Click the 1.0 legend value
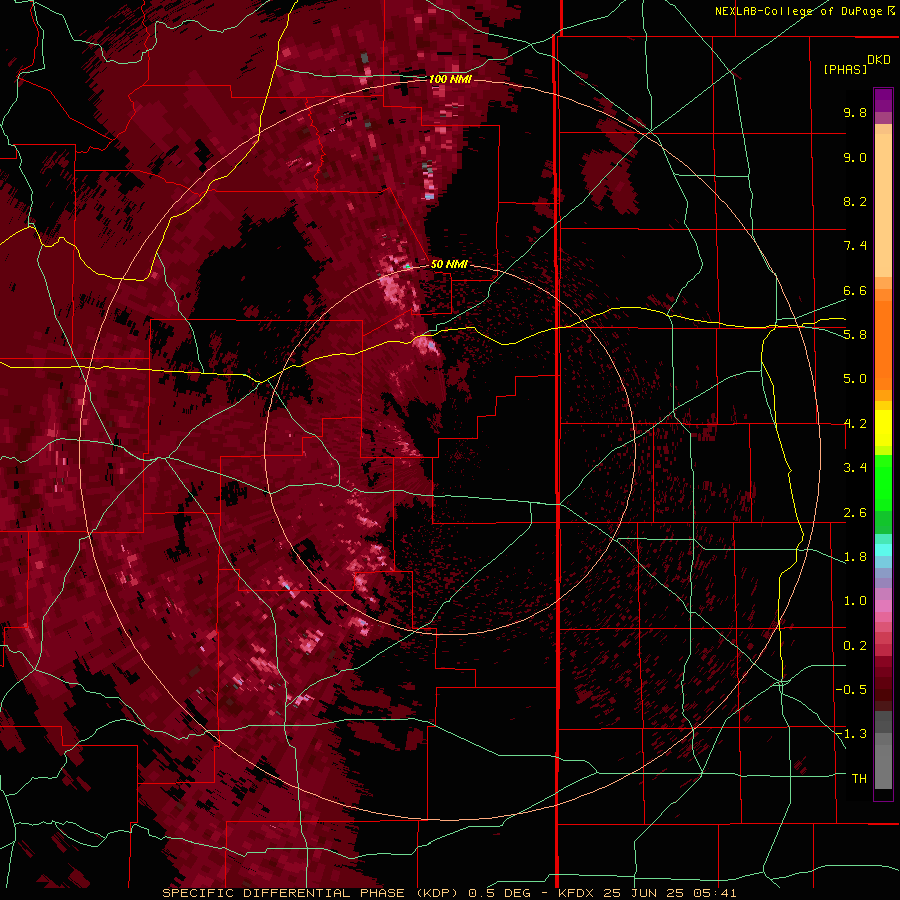This screenshot has width=900, height=900. click(855, 601)
